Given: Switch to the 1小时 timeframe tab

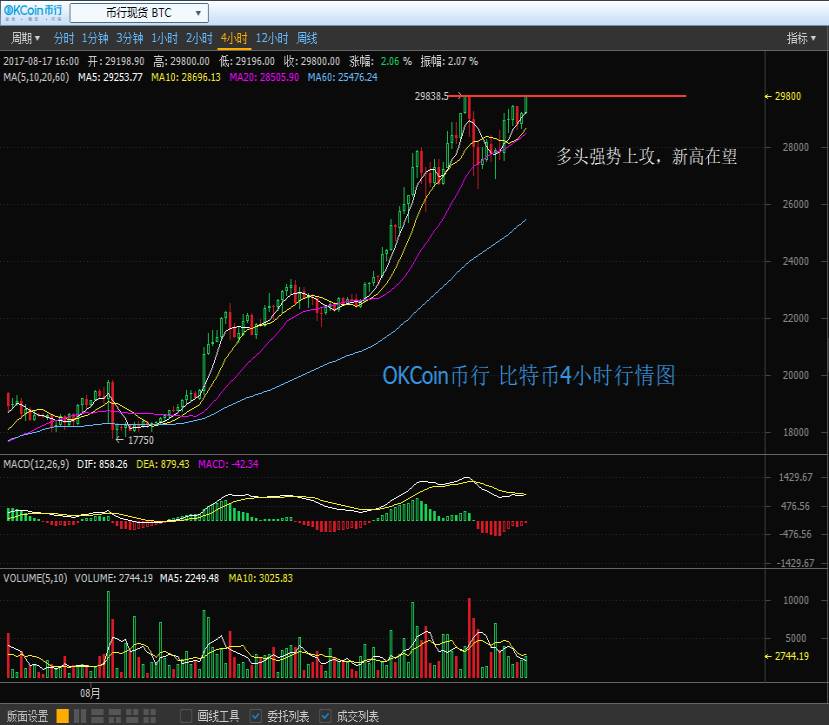Looking at the screenshot, I should (x=164, y=38).
